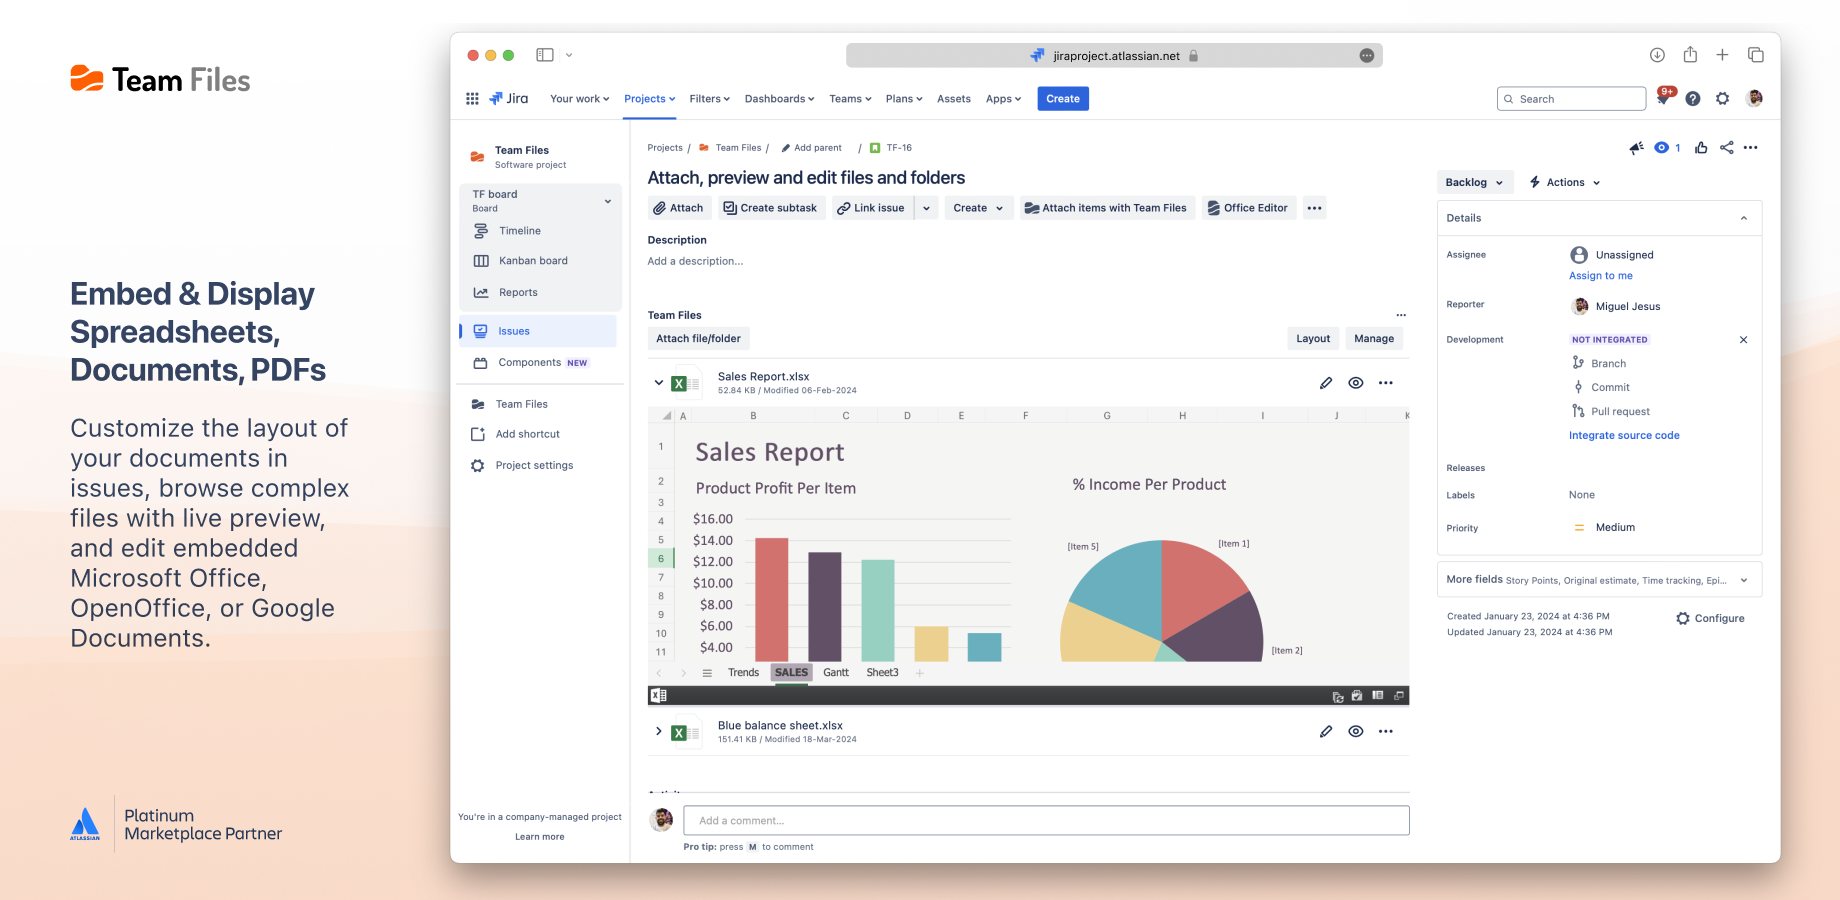This screenshot has width=1840, height=900.
Task: Expand the More fields section
Action: [x=1599, y=580]
